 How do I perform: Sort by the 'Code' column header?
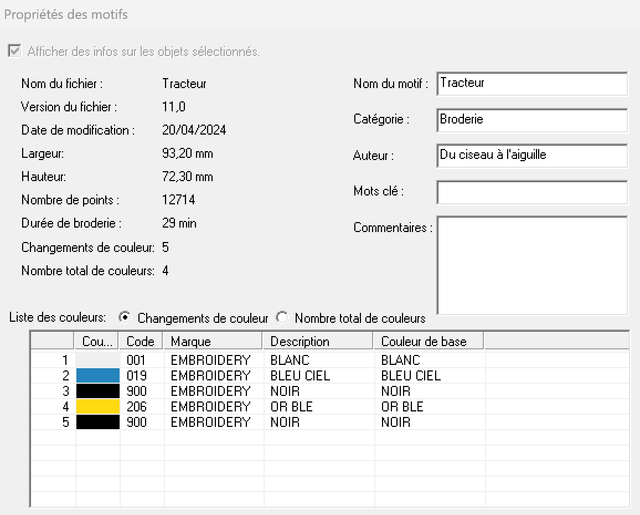(142, 342)
